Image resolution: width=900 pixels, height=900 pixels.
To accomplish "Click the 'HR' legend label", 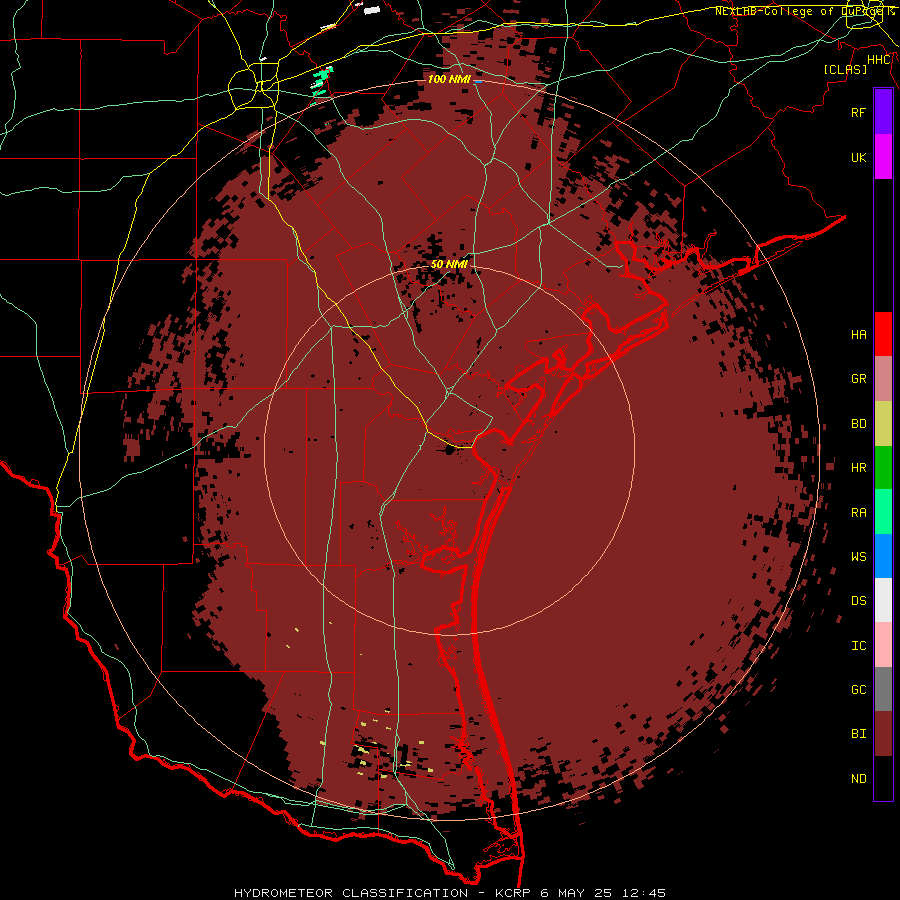I will (x=859, y=468).
